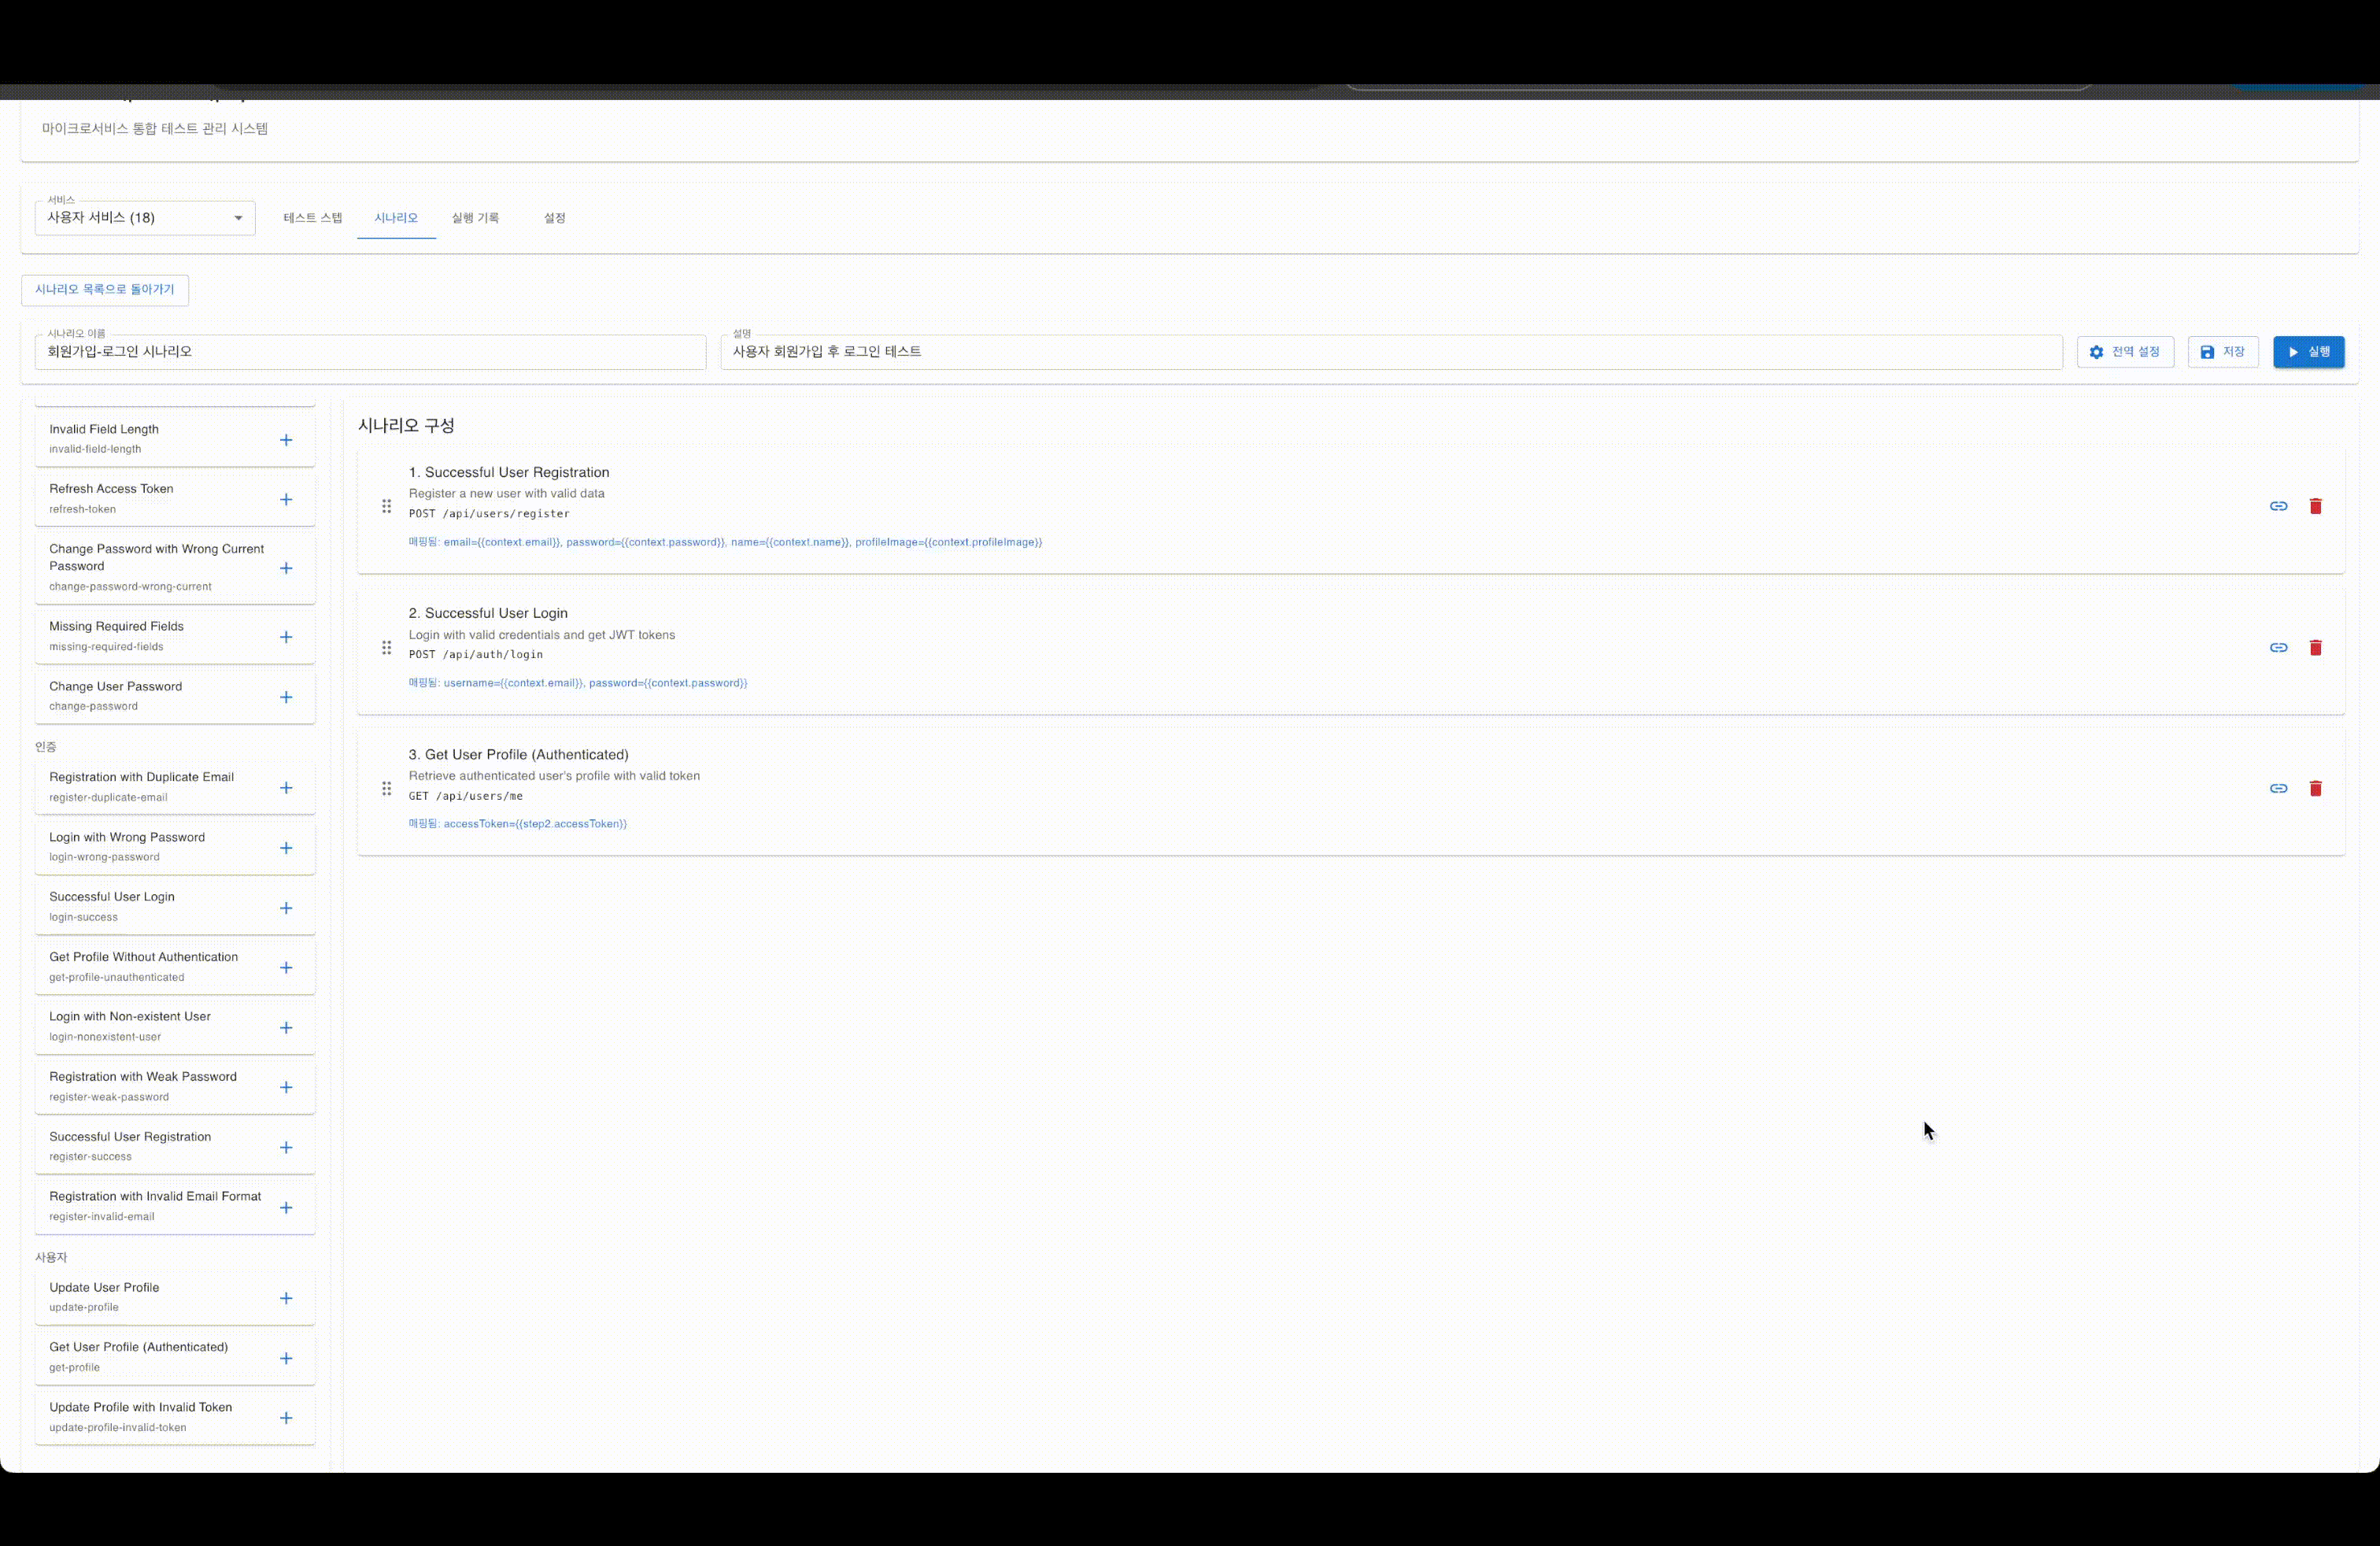Delete step 3 Get User Profile
The image size is (2380, 1546).
pyautogui.click(x=2315, y=789)
